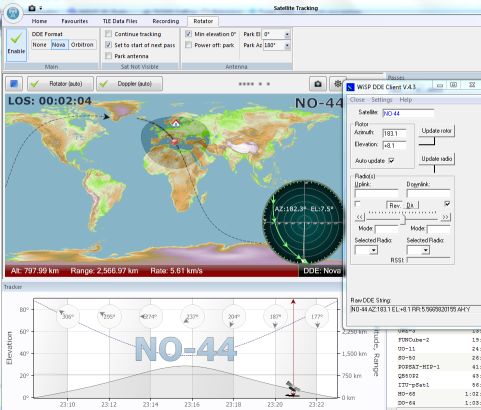
Task: Toggle Min elevation 0° checkbox
Action: 188,34
